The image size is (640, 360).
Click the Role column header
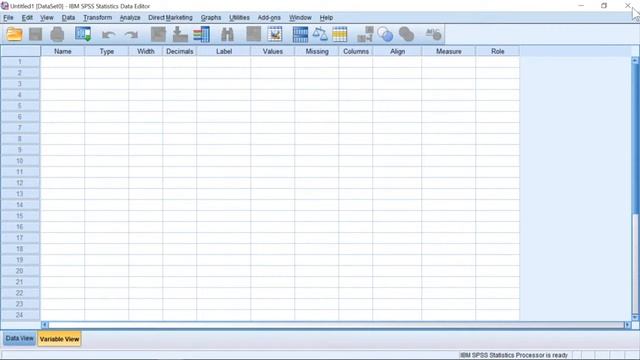pos(498,51)
